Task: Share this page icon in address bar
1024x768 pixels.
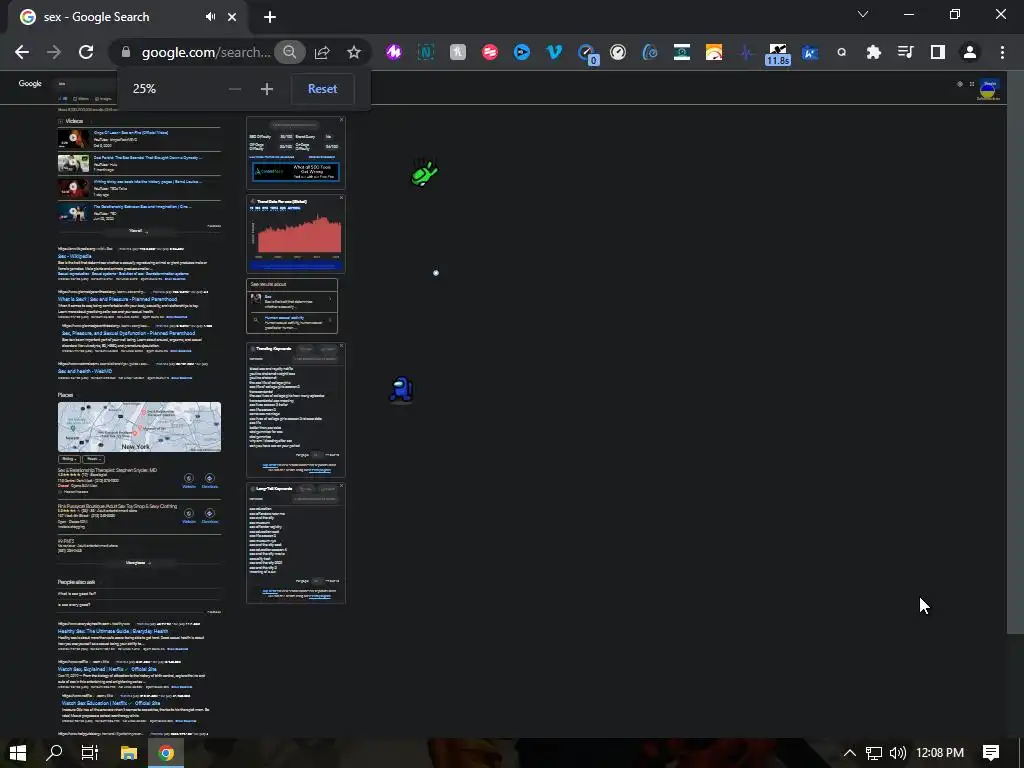Action: [x=322, y=52]
